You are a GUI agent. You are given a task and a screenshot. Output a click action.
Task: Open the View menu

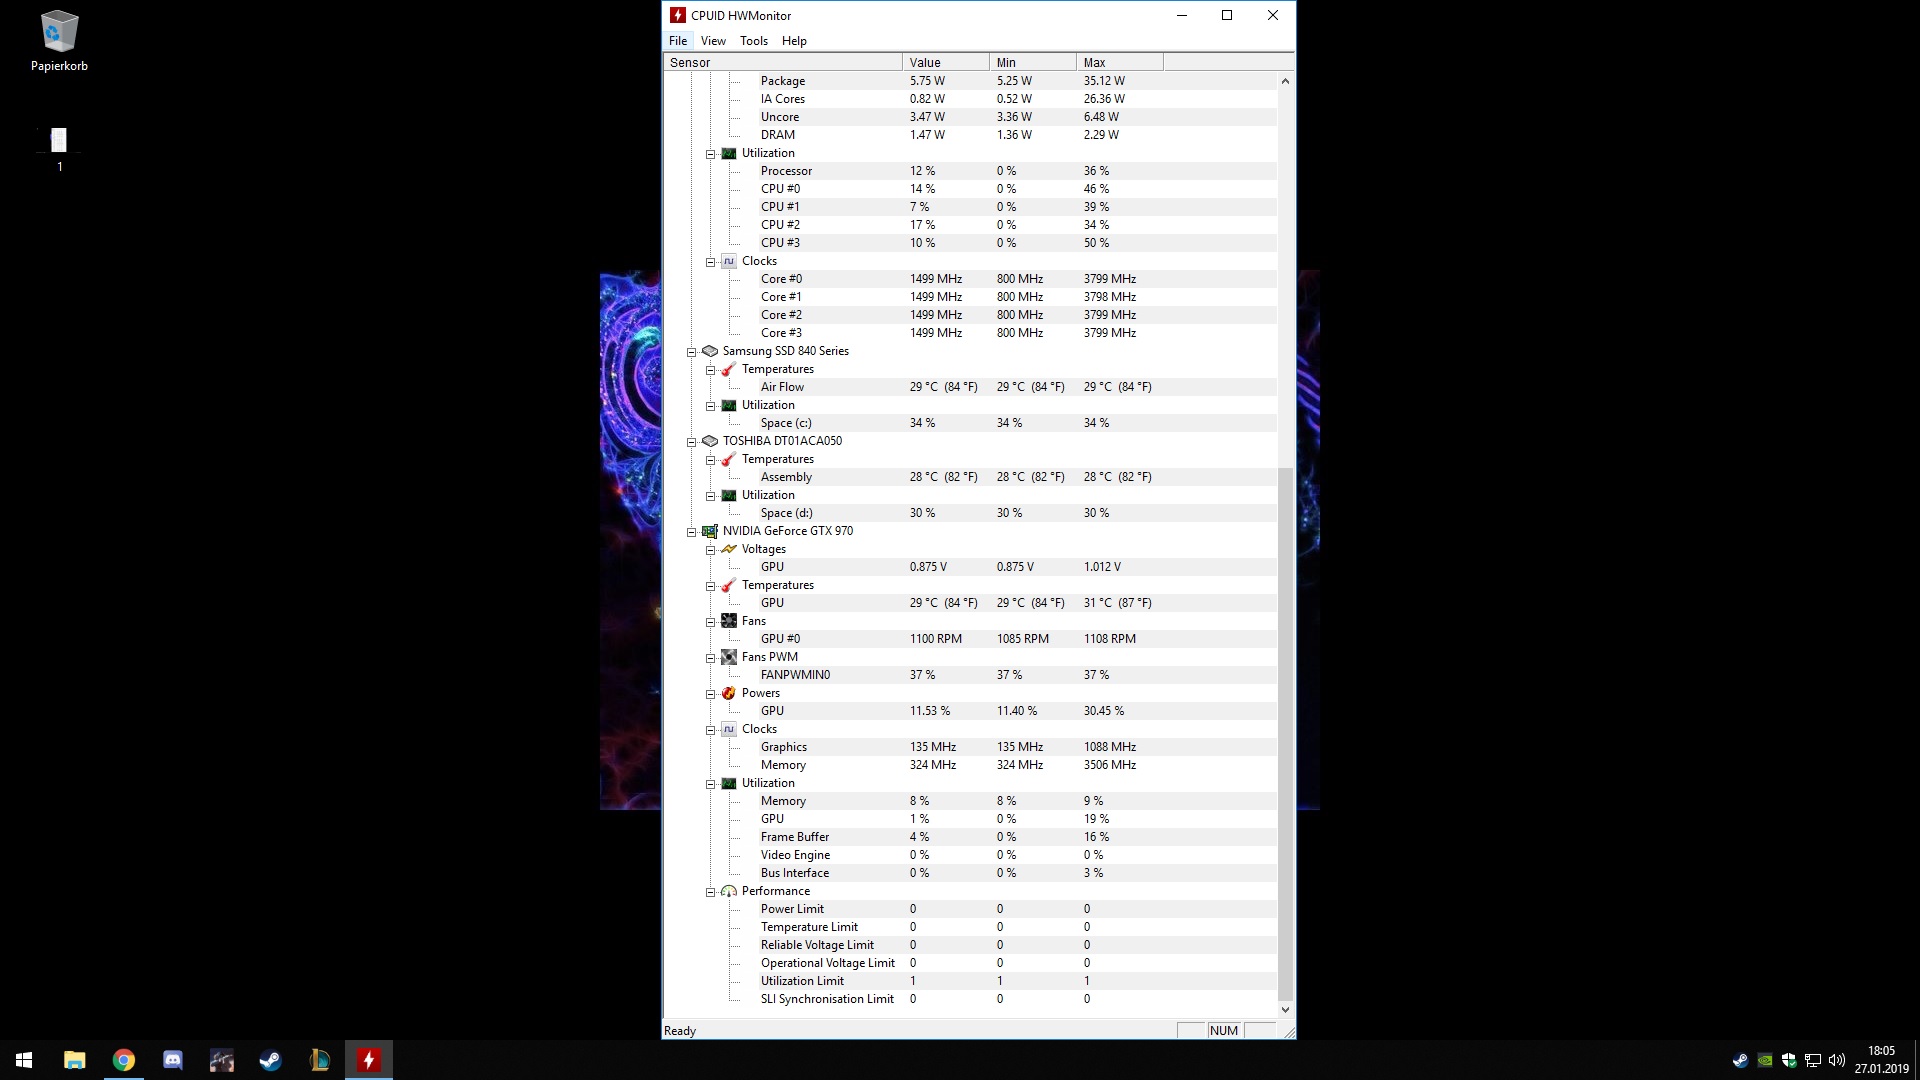(x=713, y=41)
